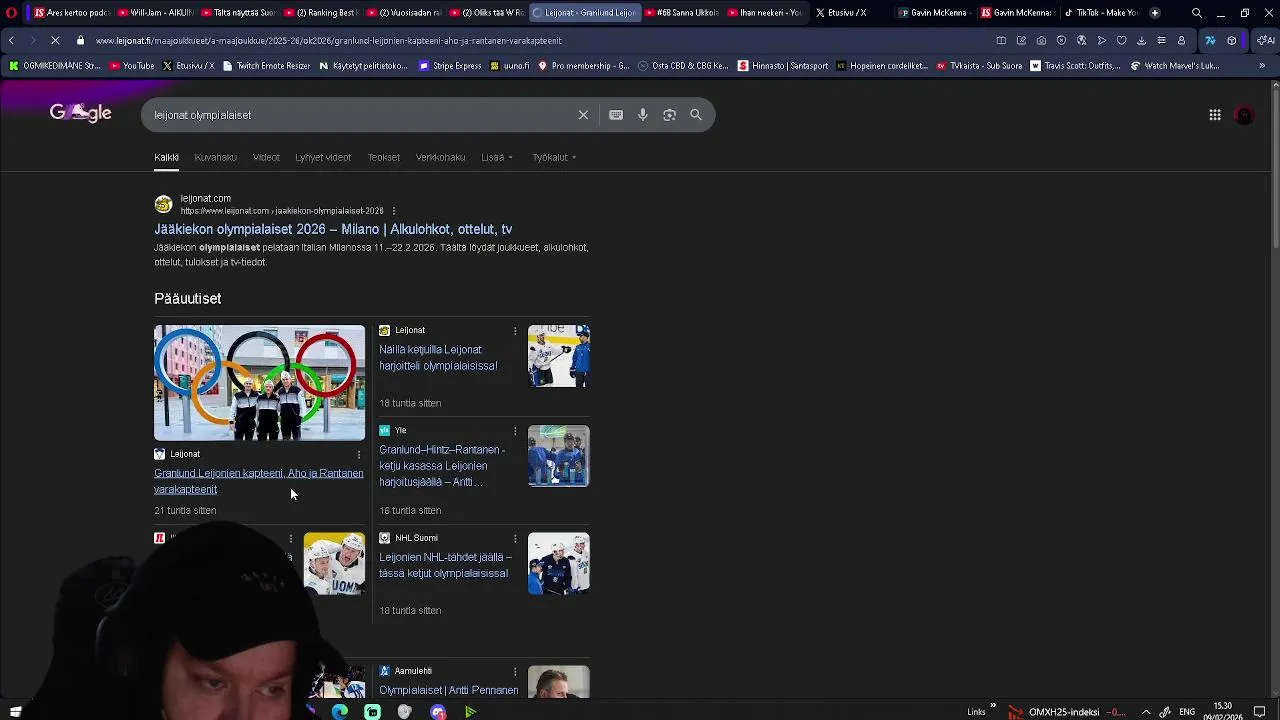
Task: Click into the Google search field
Action: pyautogui.click(x=360, y=115)
